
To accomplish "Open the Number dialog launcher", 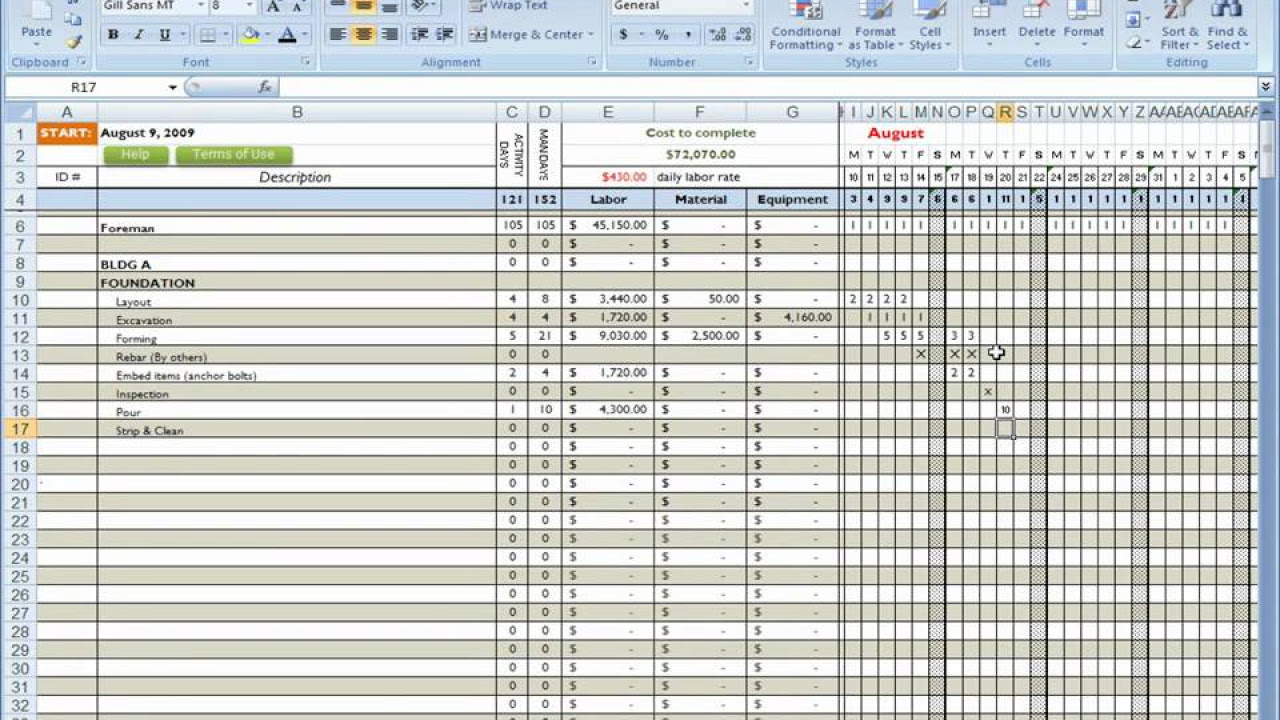I will [749, 62].
